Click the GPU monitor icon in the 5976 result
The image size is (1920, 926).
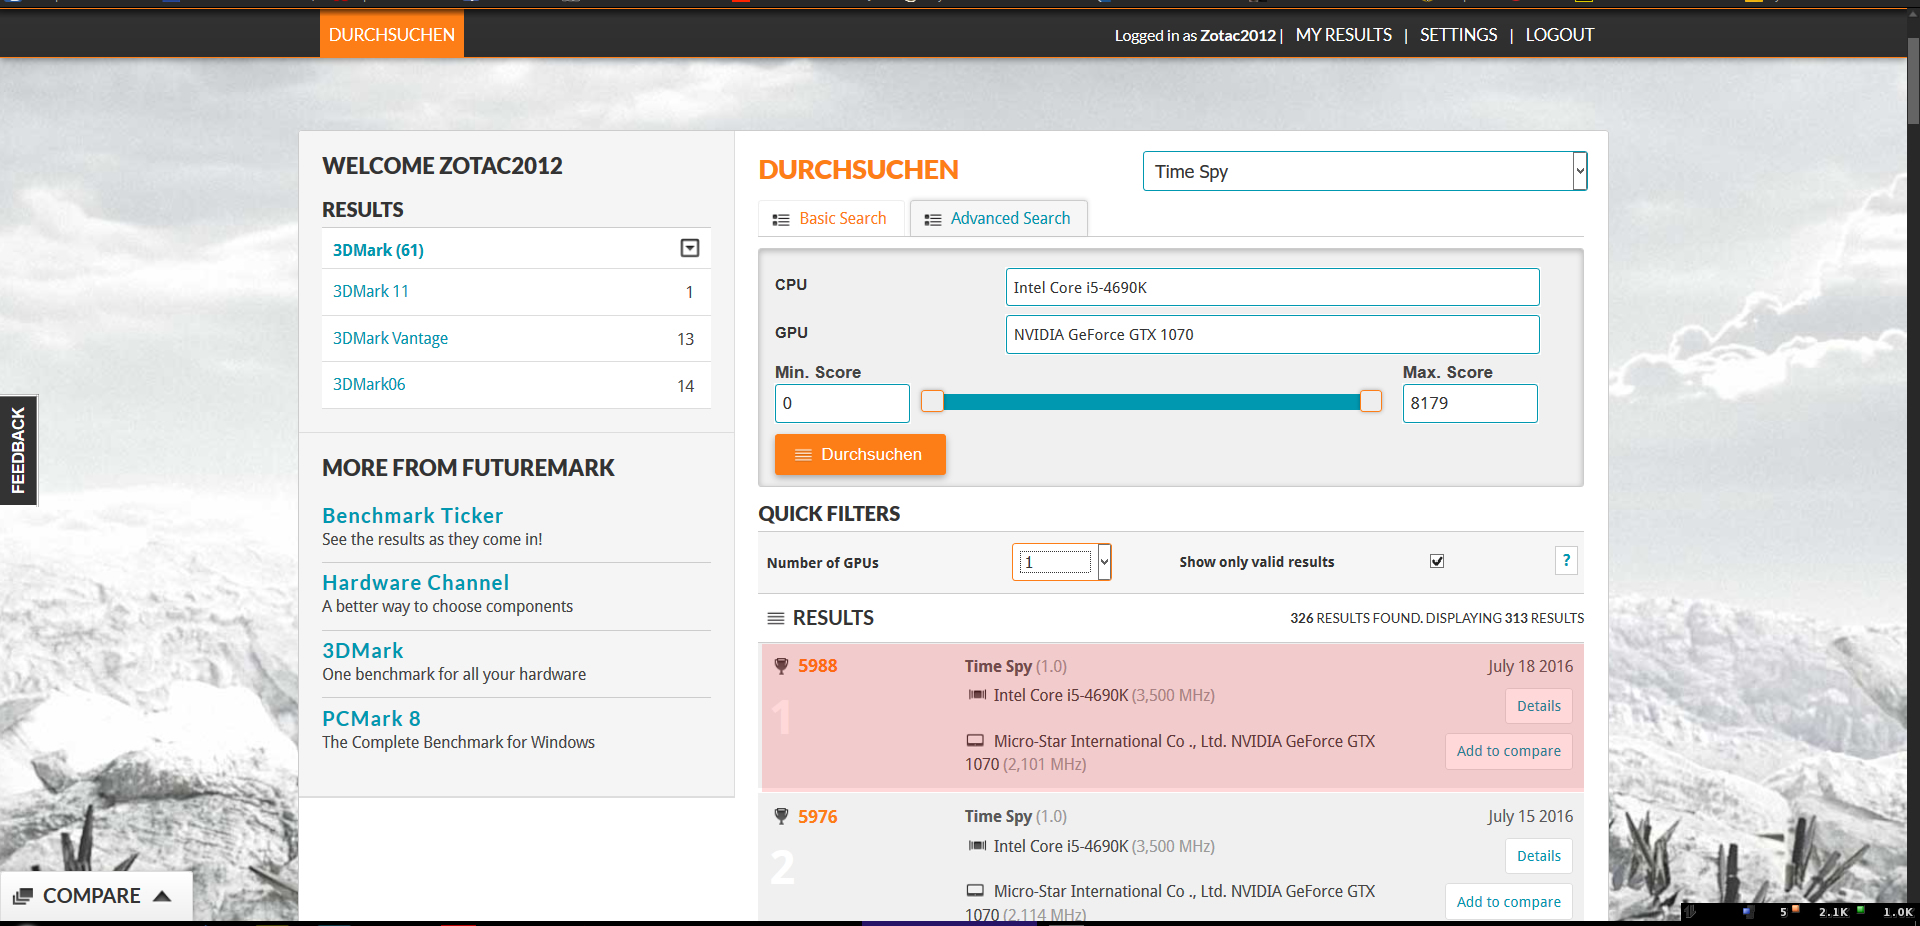pos(975,891)
